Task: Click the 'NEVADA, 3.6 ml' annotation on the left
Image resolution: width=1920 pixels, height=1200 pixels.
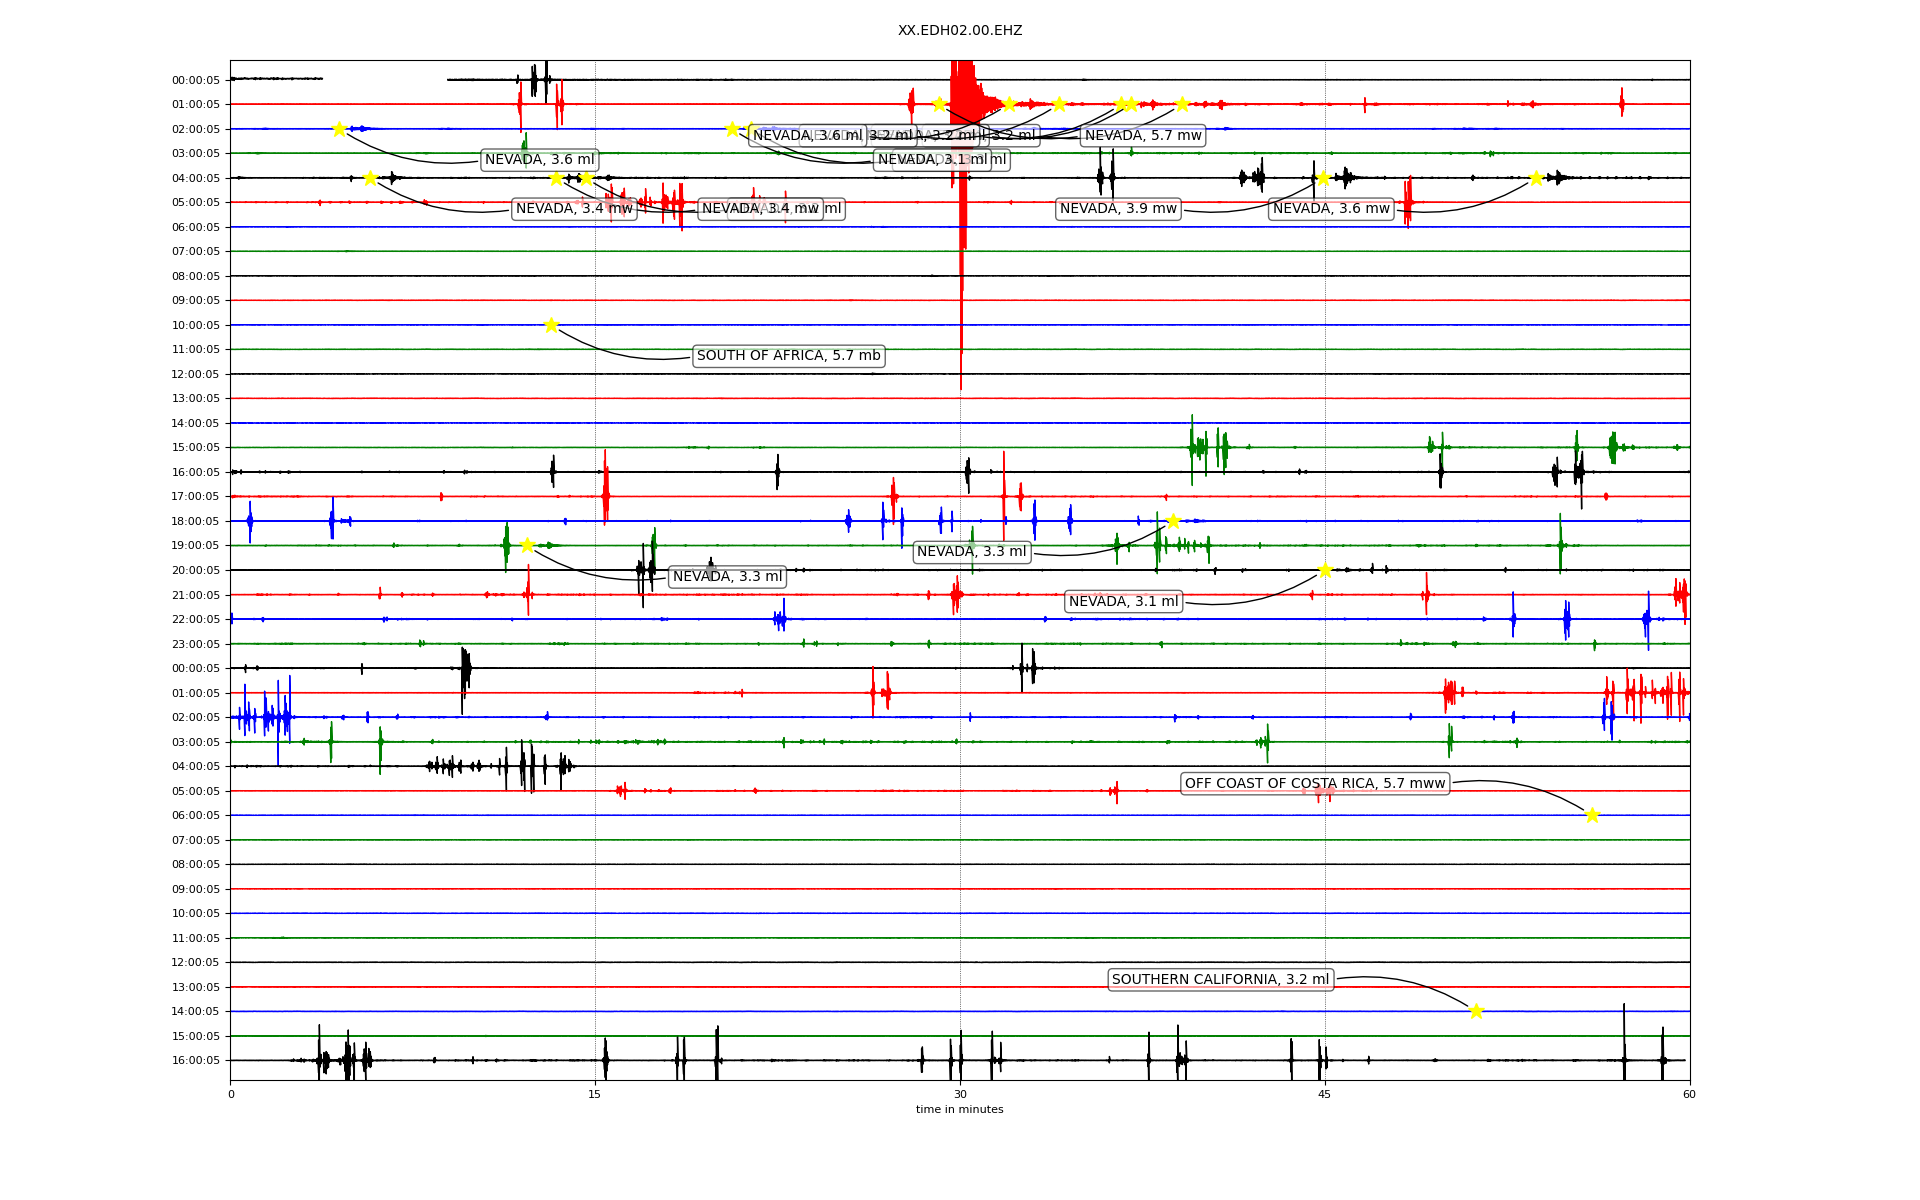Action: point(539,160)
